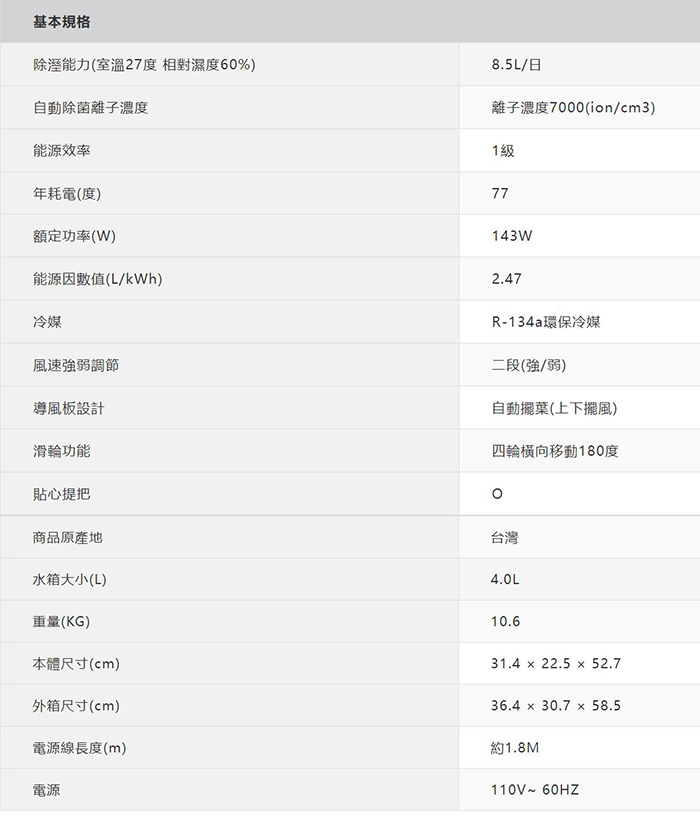The width and height of the screenshot is (700, 819).
Task: Click the 年耗電(度) label
Action: pos(67,194)
